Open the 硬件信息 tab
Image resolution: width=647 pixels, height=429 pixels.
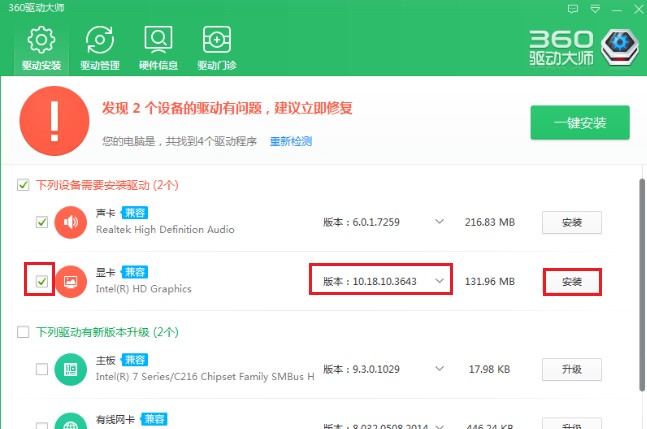coord(158,48)
